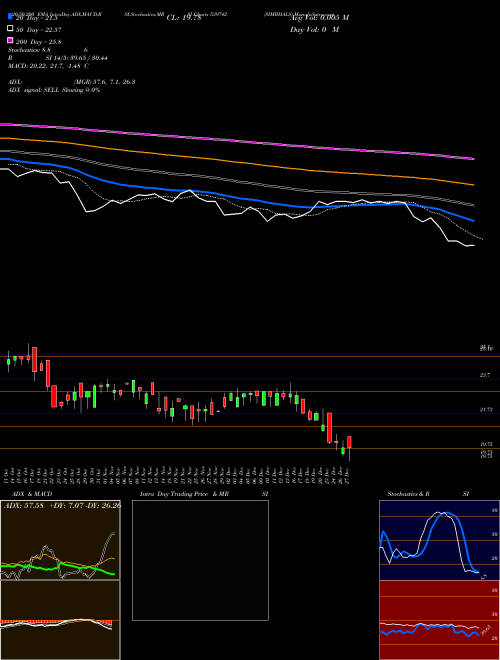The height and width of the screenshot is (660, 500).
Task: Click the 'ADX & MACD' panel title
Action: pos(32,494)
